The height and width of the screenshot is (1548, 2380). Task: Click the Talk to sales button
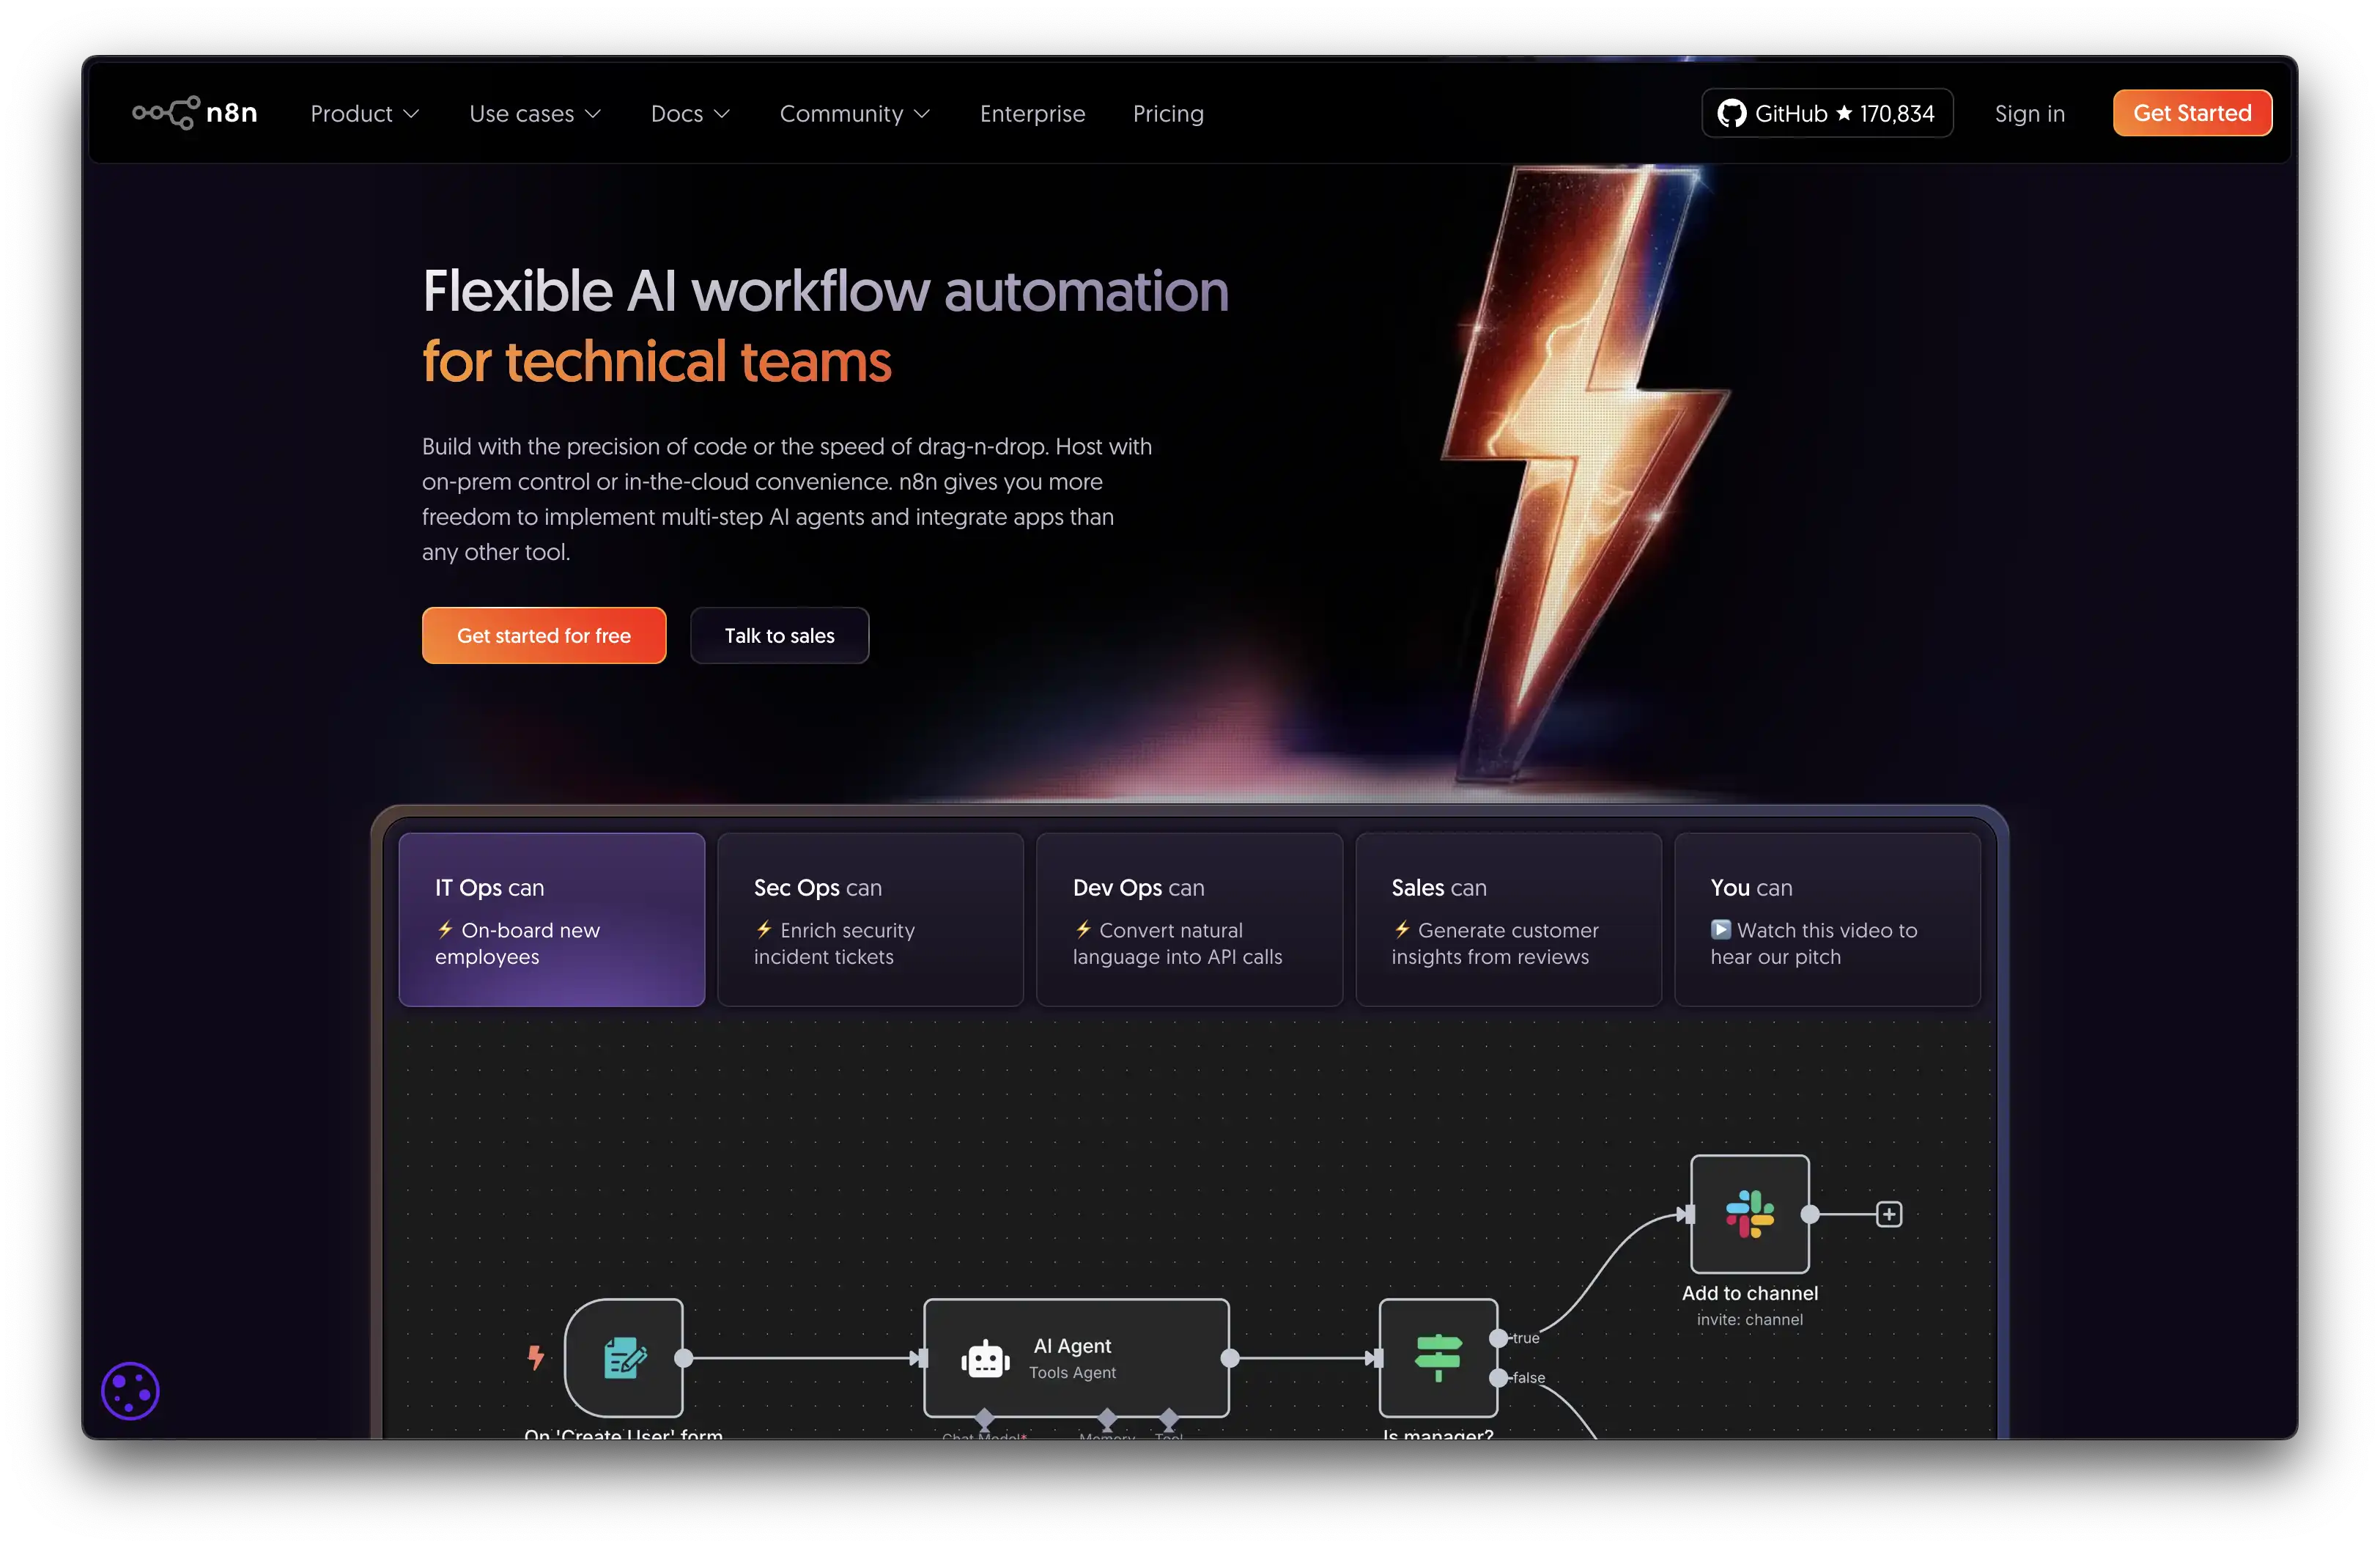coord(779,635)
